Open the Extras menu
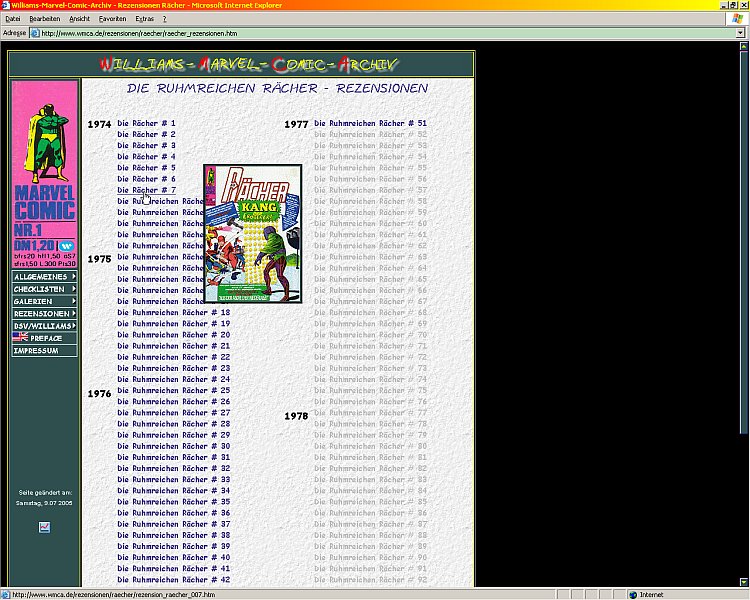Image resolution: width=750 pixels, height=600 pixels. coord(144,19)
